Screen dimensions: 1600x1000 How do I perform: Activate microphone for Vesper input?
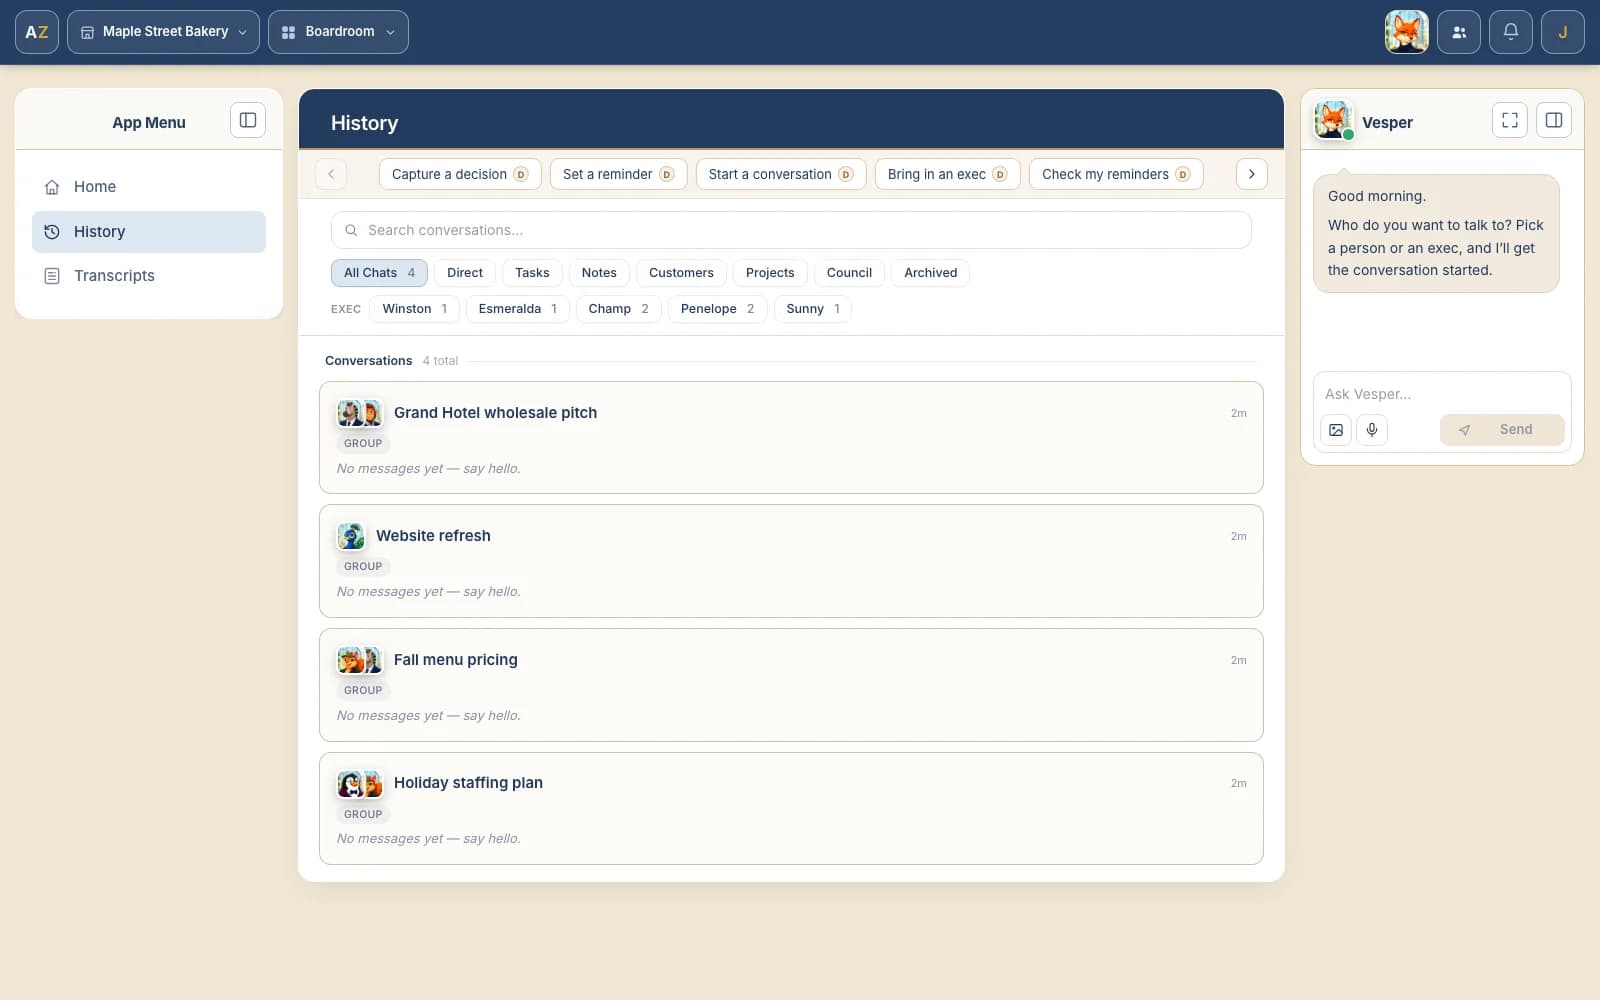(x=1372, y=430)
